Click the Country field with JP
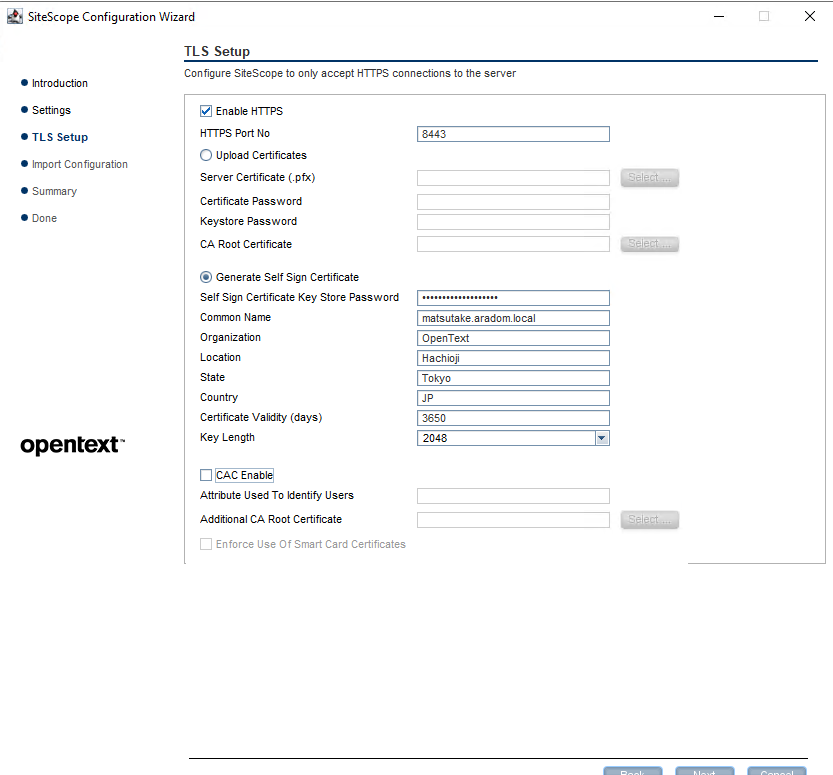This screenshot has width=833, height=775. tap(513, 398)
